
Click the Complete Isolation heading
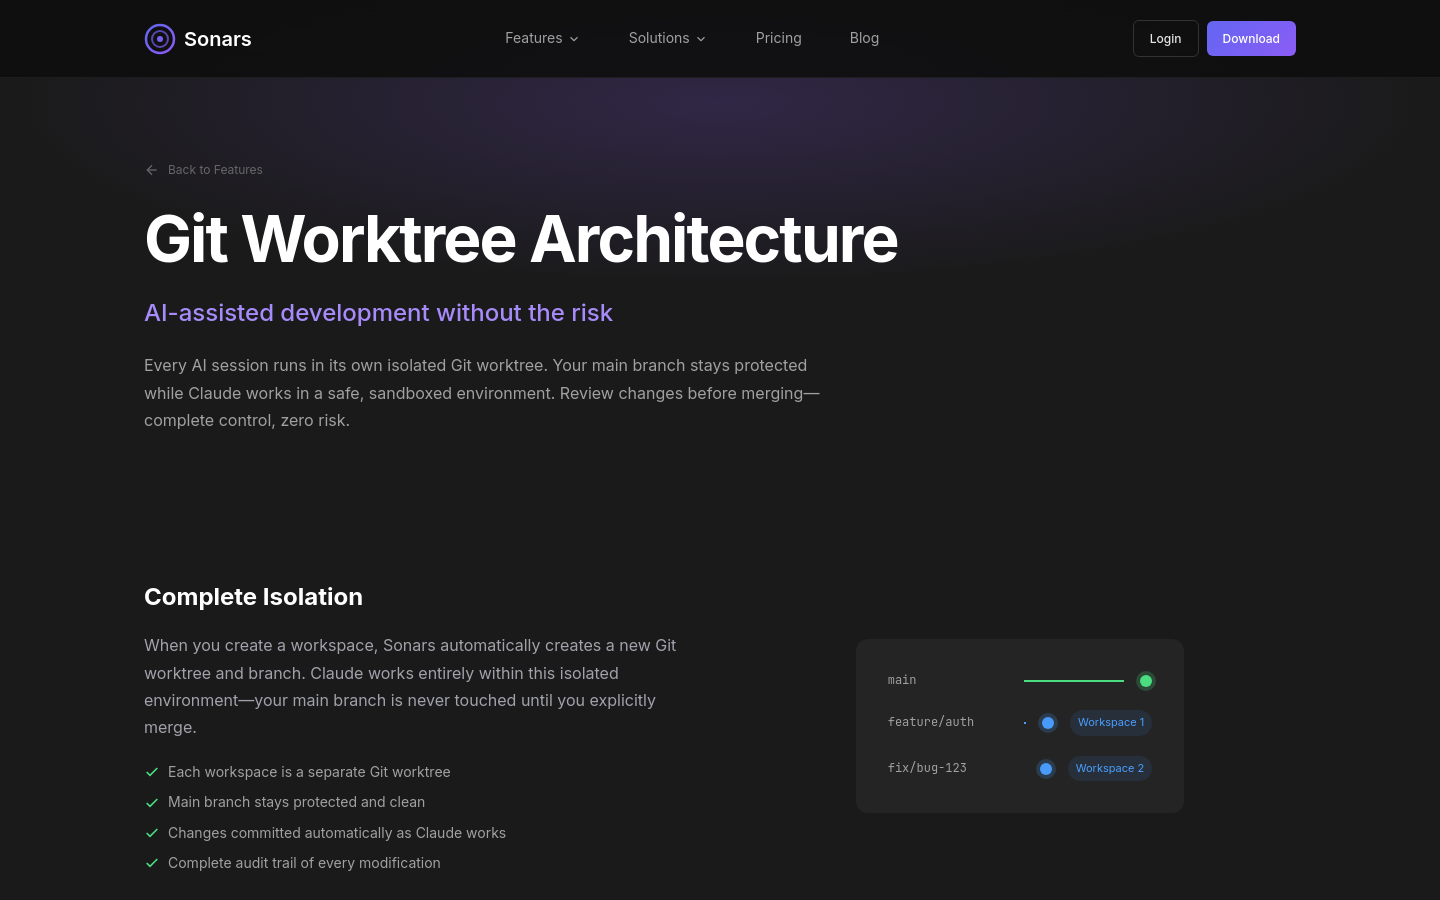coord(253,597)
